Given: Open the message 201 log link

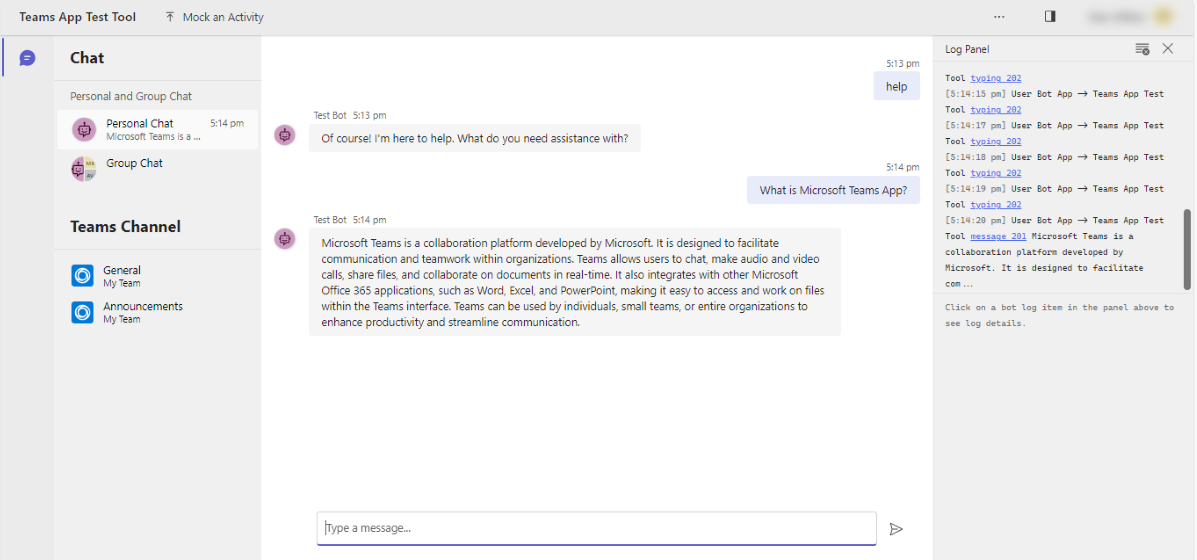Looking at the screenshot, I should (x=998, y=236).
